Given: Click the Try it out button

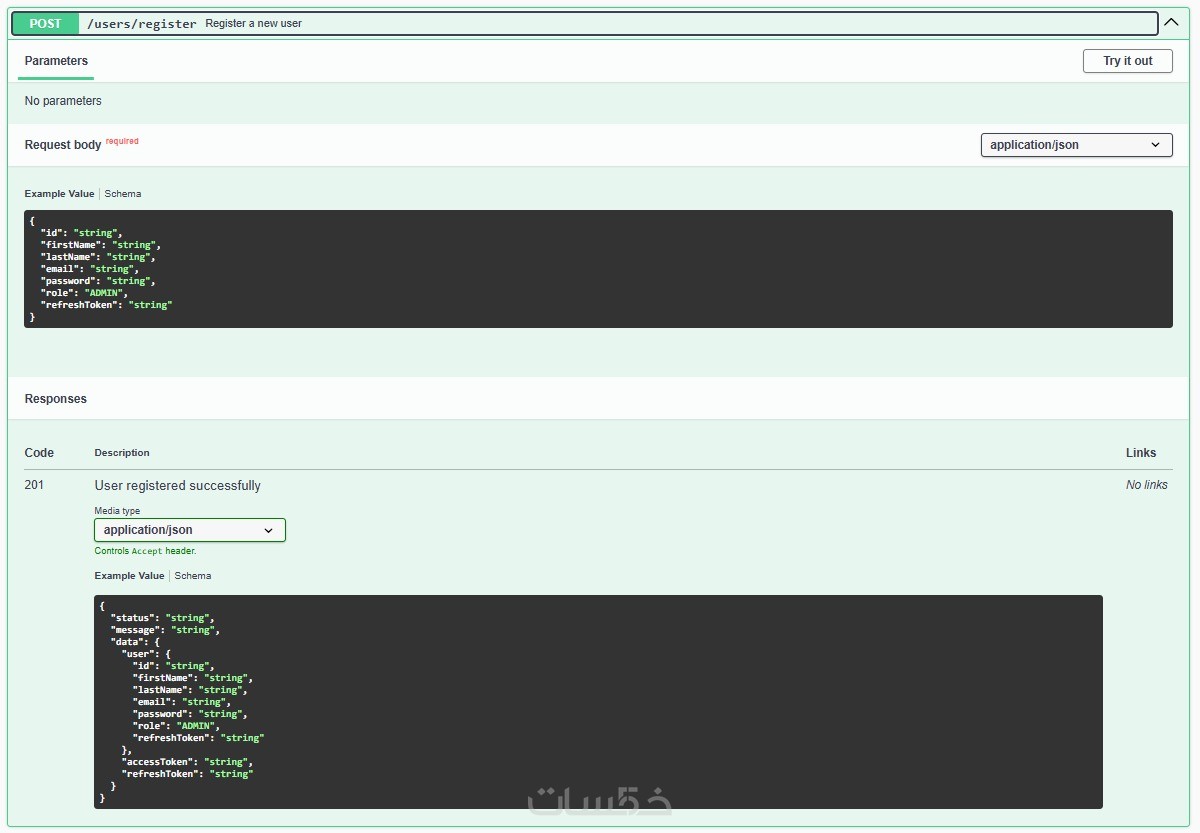Looking at the screenshot, I should [1128, 61].
